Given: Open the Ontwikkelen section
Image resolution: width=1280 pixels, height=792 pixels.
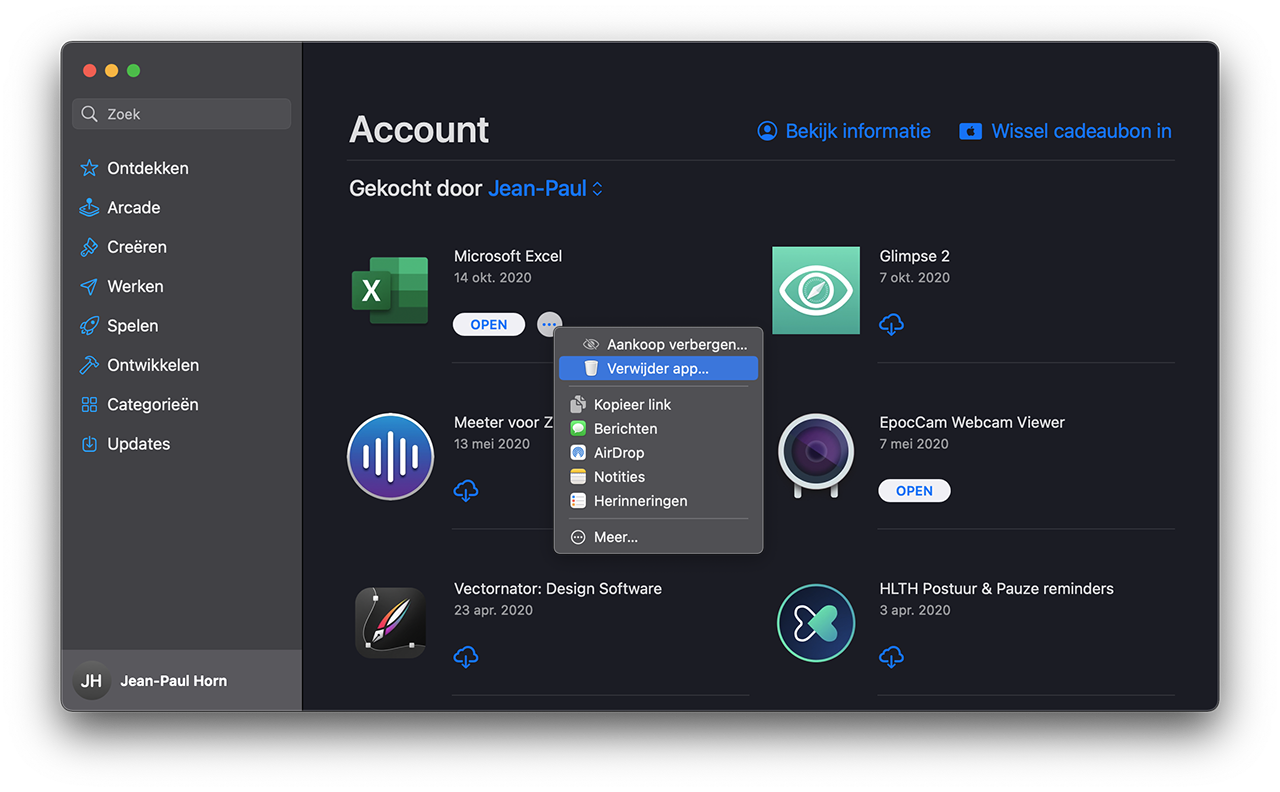Looking at the screenshot, I should coord(139,365).
